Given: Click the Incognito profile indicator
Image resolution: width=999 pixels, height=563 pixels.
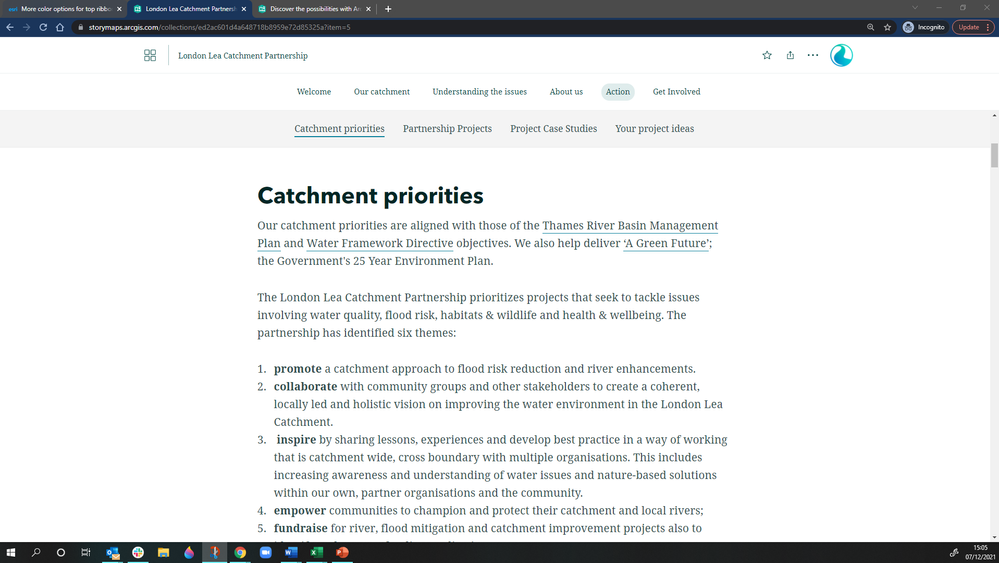Looking at the screenshot, I should click(924, 27).
